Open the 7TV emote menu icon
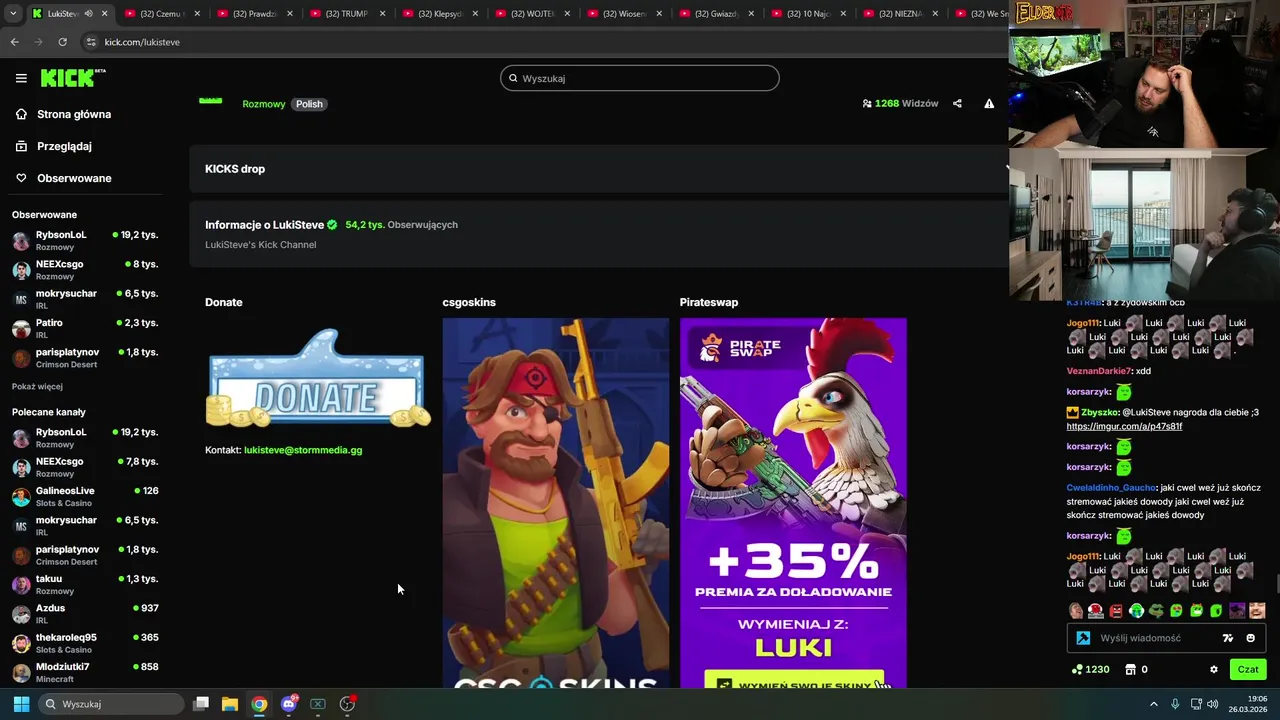1280x720 pixels. (x=1228, y=638)
